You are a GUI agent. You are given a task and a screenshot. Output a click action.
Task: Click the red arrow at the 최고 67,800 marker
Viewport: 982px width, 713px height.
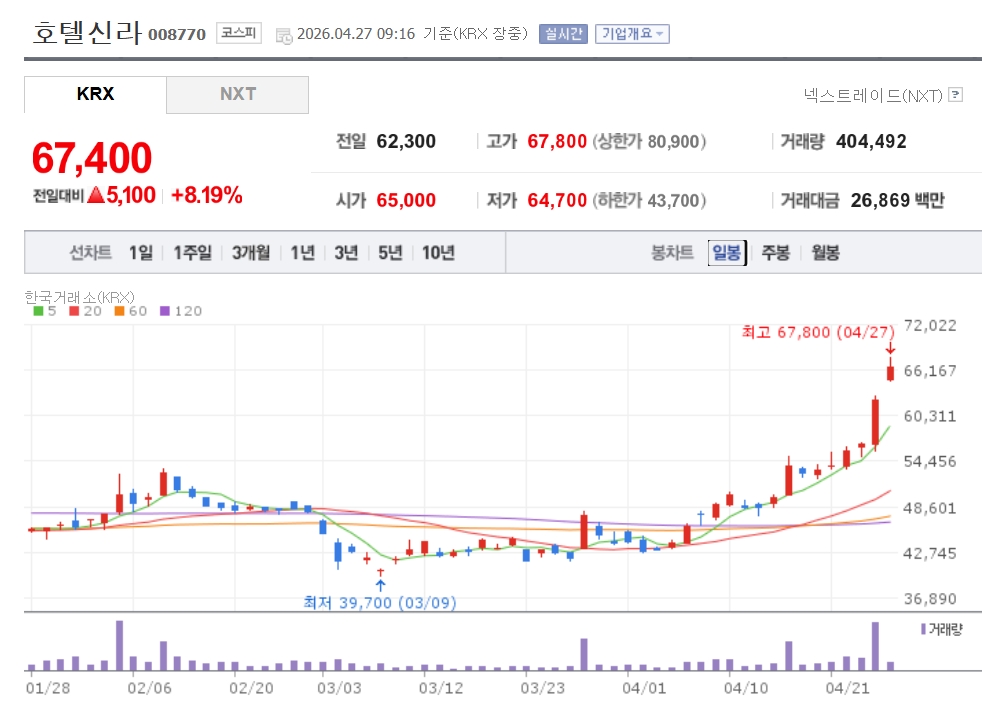click(890, 349)
